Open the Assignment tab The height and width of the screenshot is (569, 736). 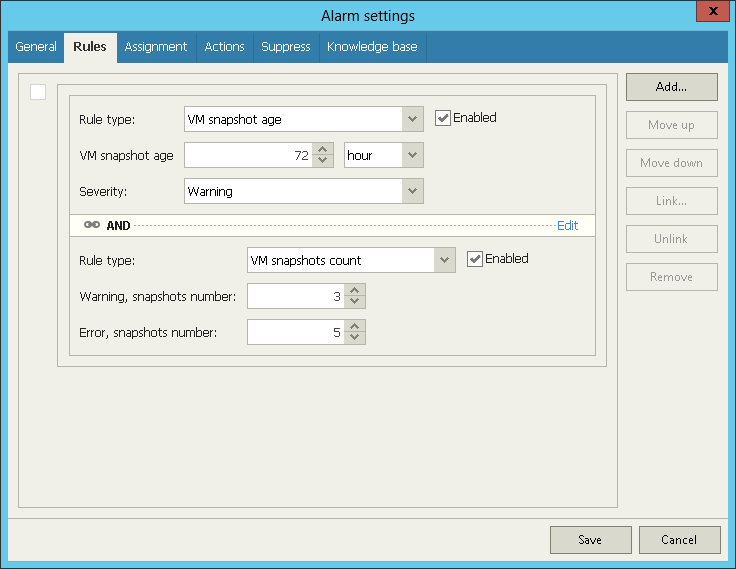click(x=156, y=47)
